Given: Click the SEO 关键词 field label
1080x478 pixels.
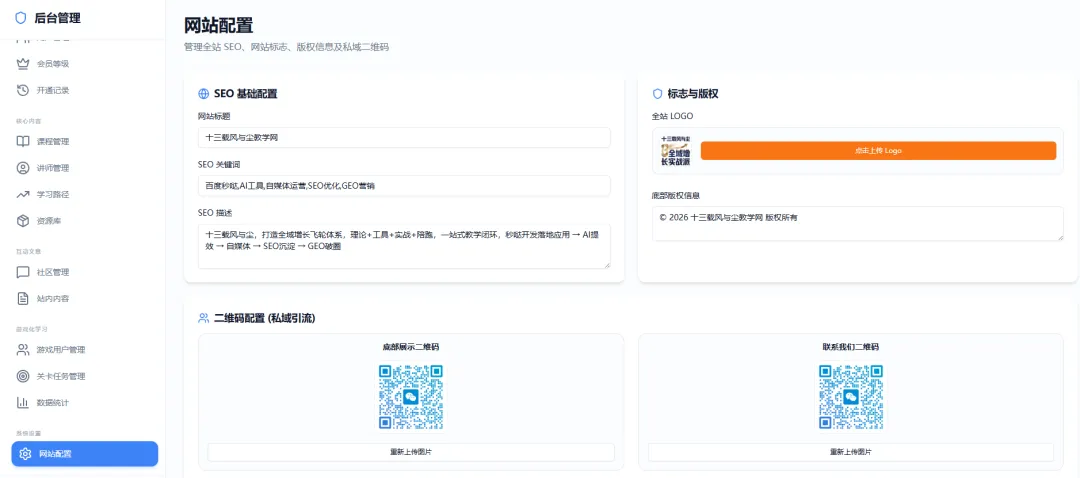Looking at the screenshot, I should [219, 165].
